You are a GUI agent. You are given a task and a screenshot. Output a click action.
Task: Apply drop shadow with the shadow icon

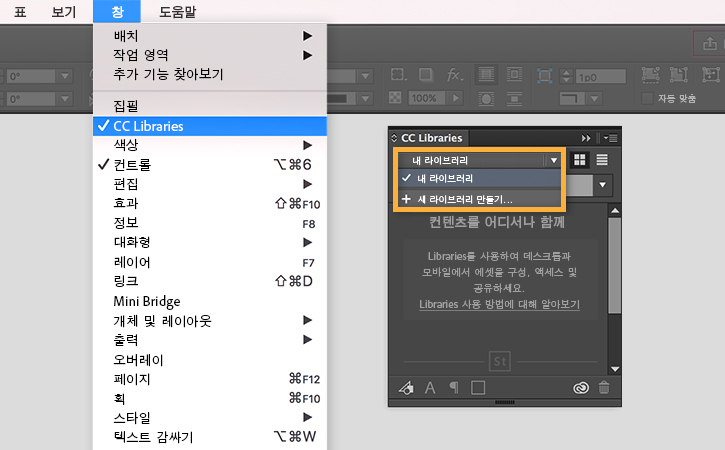click(426, 74)
